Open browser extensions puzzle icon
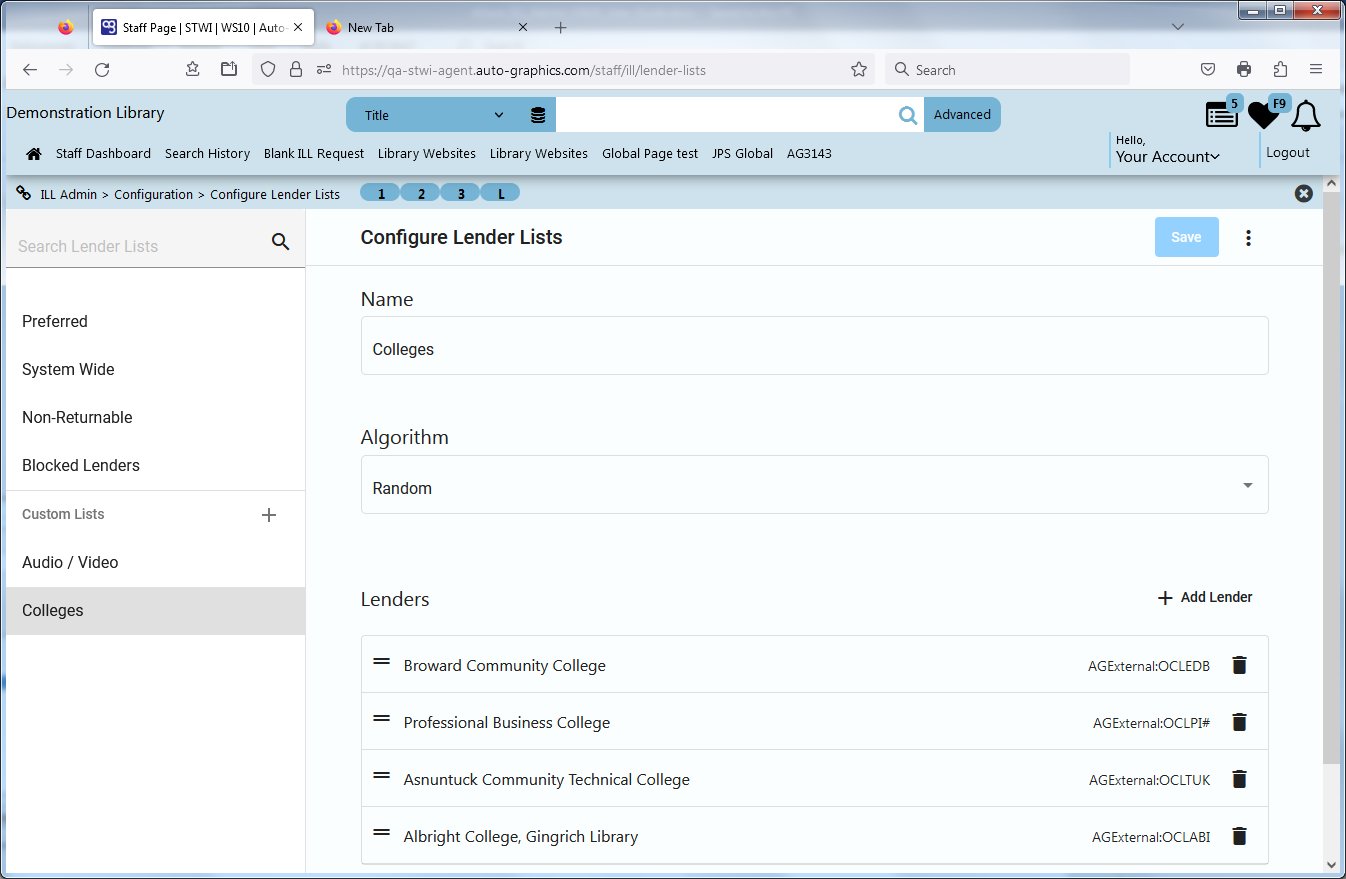This screenshot has height=879, width=1346. click(1280, 69)
